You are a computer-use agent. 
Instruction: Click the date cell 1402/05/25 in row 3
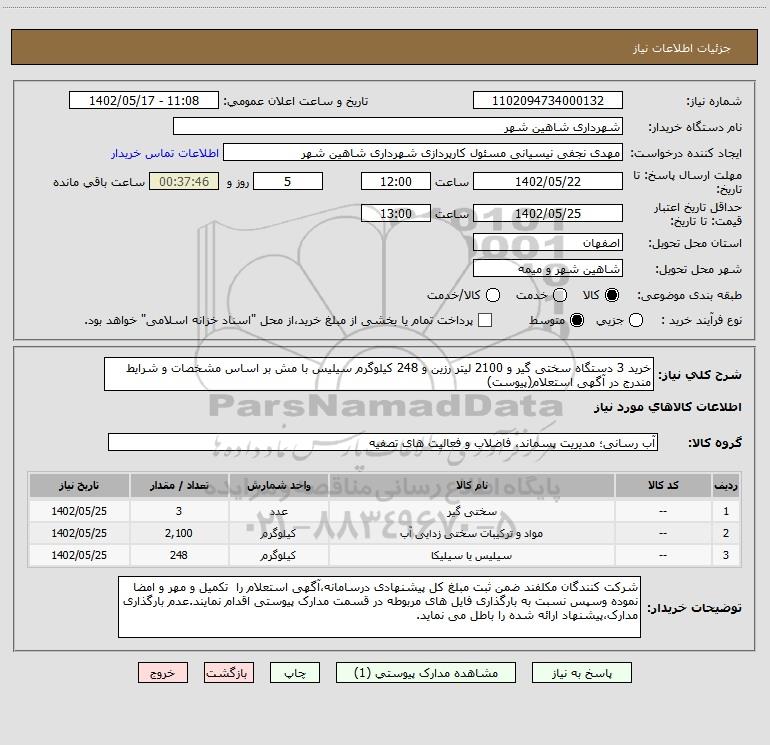coord(79,555)
